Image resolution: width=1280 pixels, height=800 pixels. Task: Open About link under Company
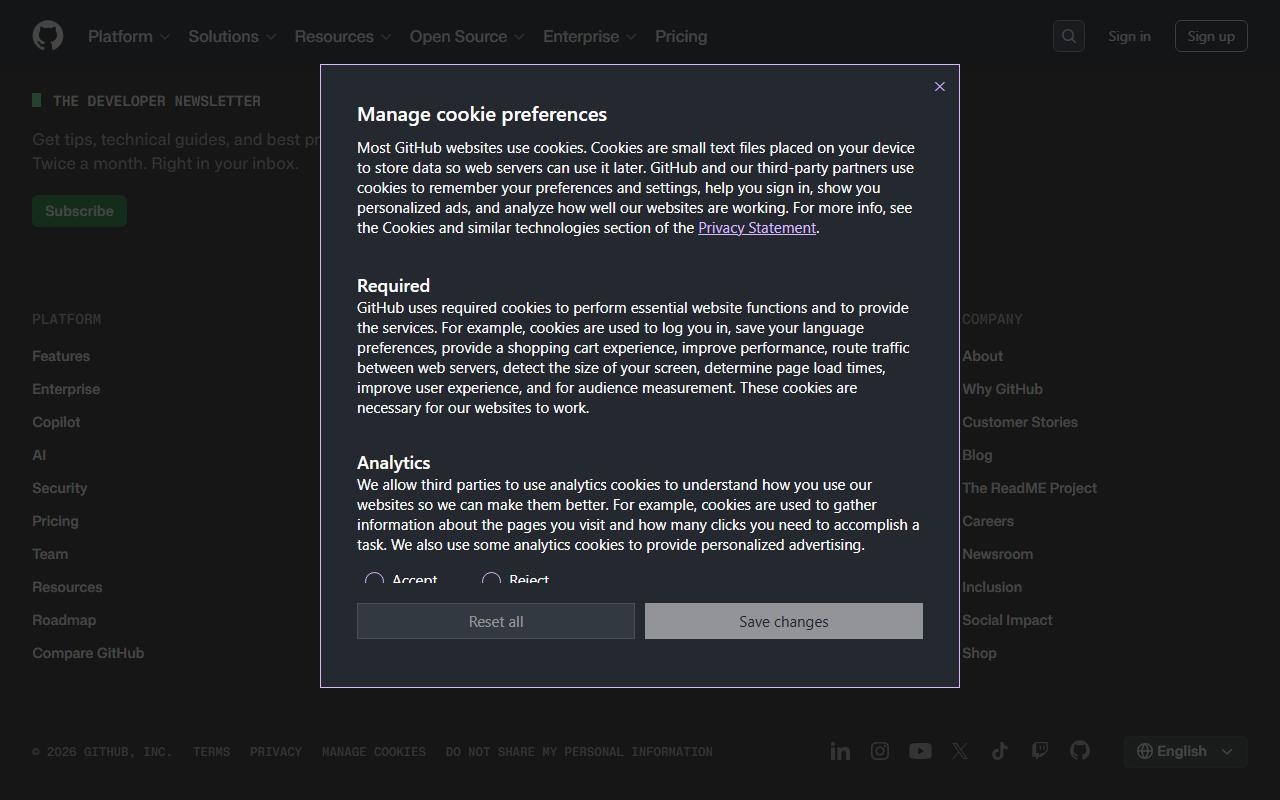click(982, 356)
